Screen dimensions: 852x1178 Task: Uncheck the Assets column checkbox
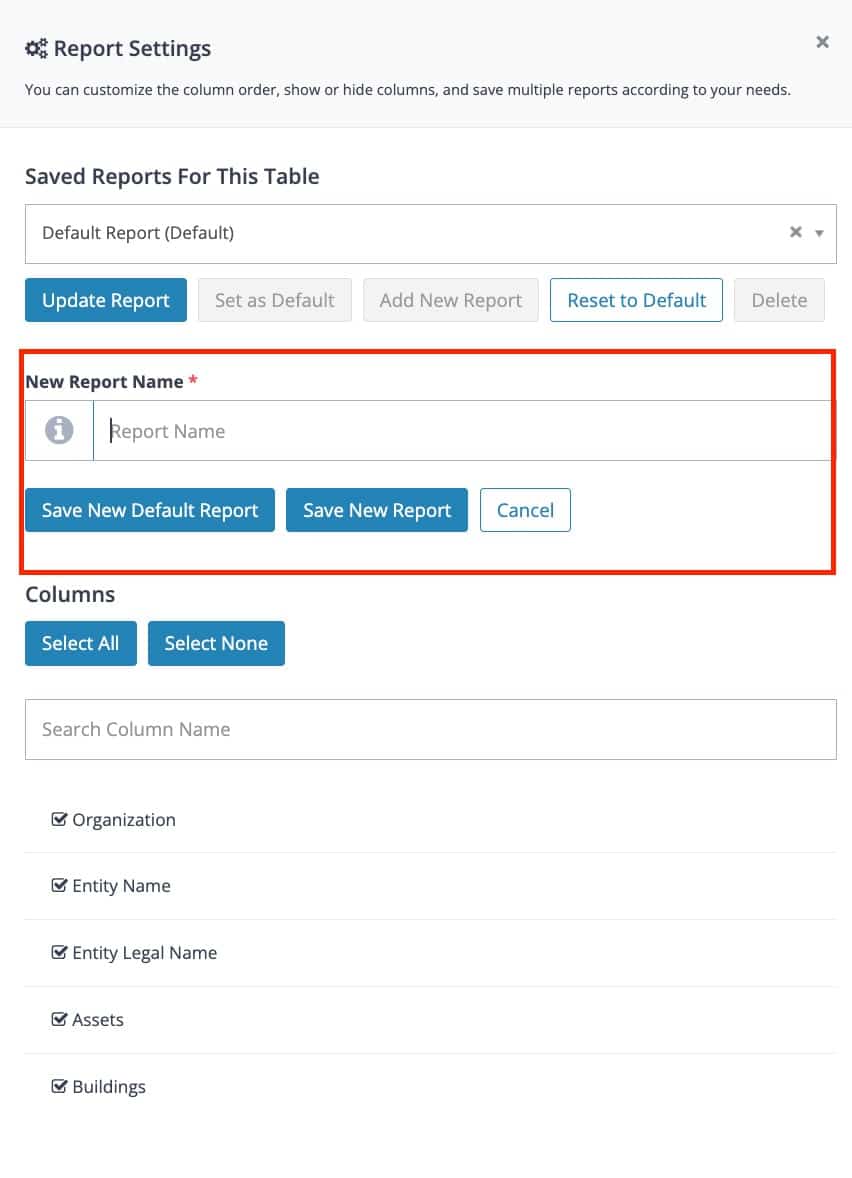59,1019
